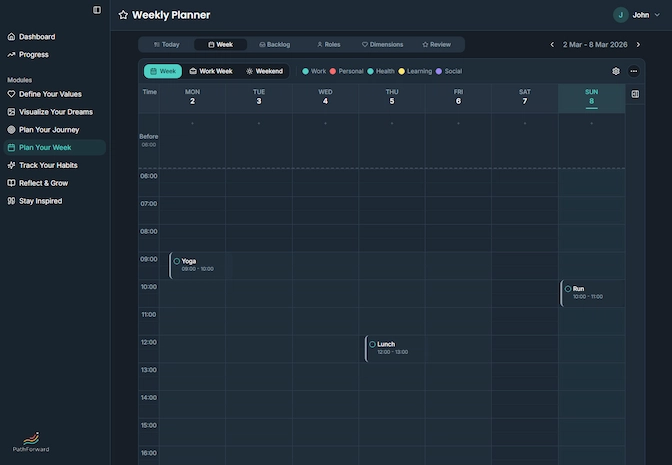Click the PathForward logo

click(x=31, y=442)
